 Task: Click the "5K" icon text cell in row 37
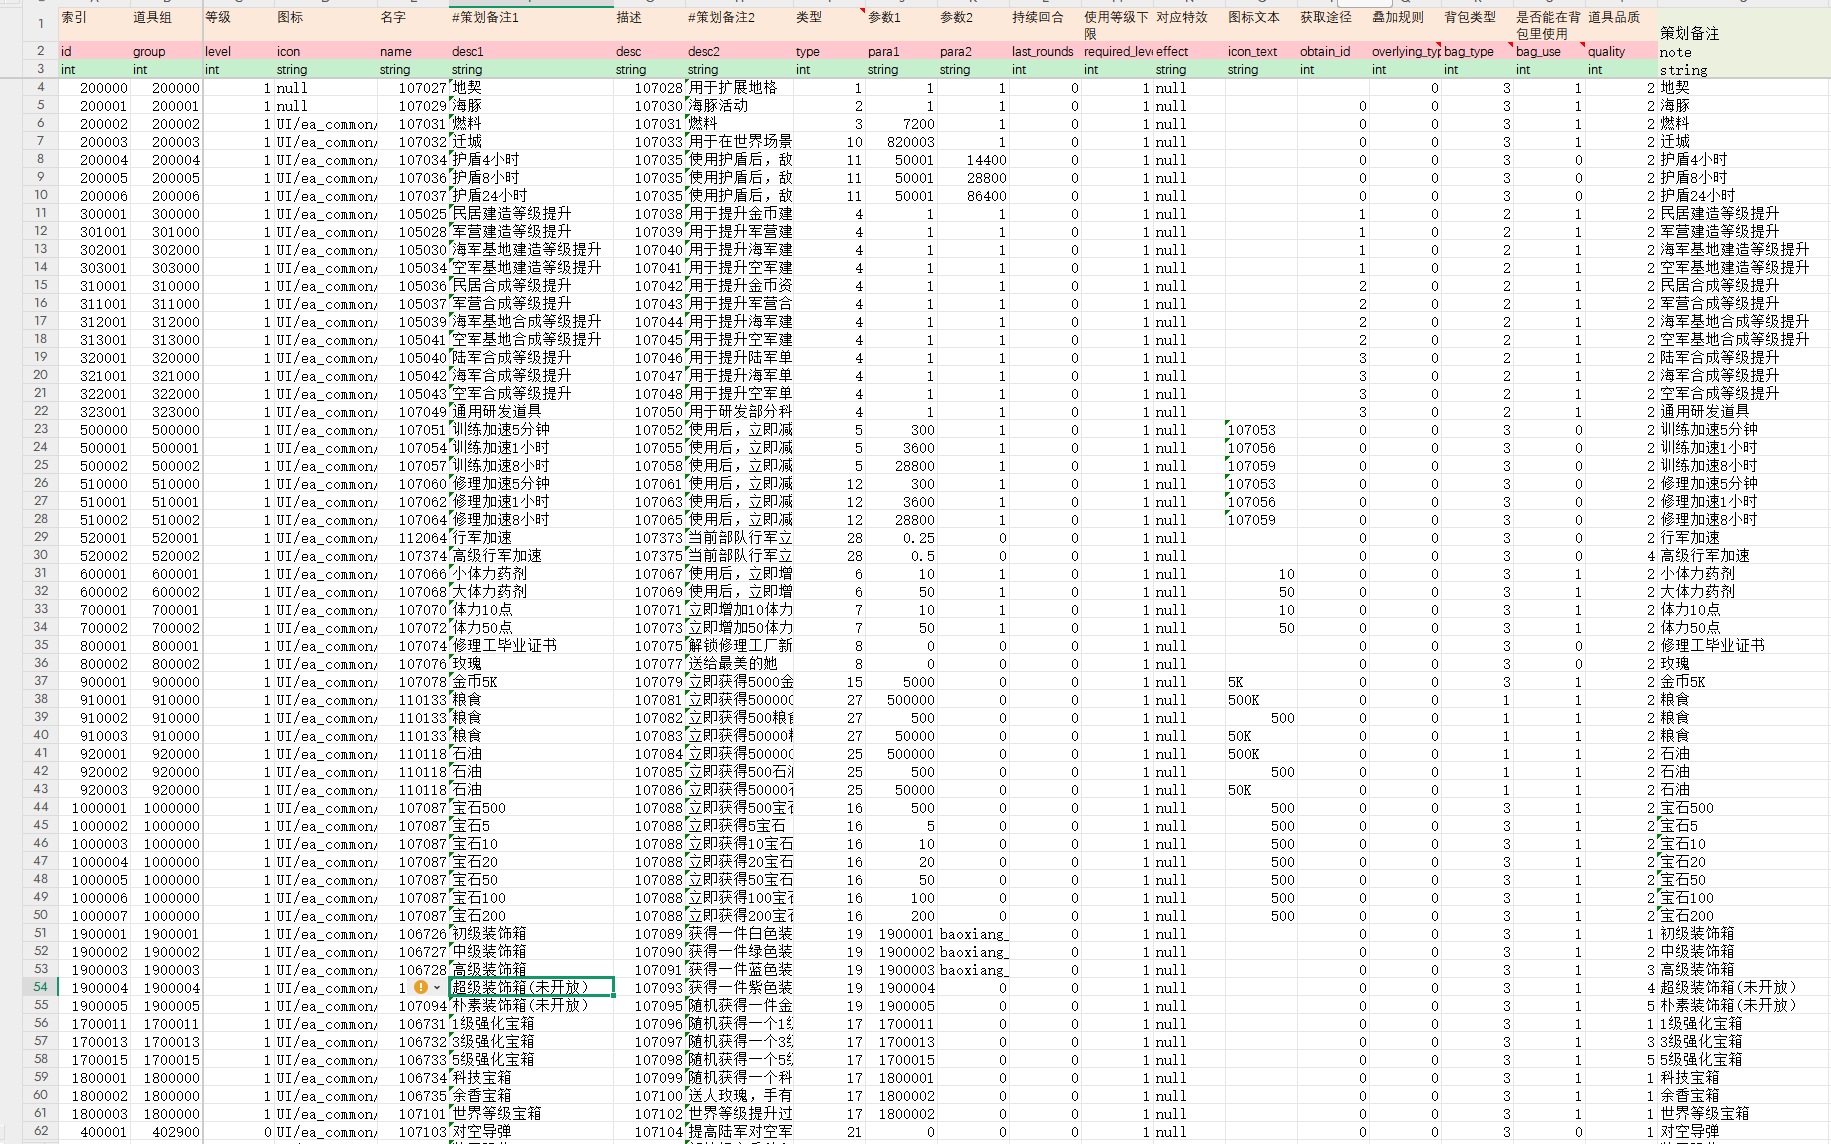(x=1260, y=682)
